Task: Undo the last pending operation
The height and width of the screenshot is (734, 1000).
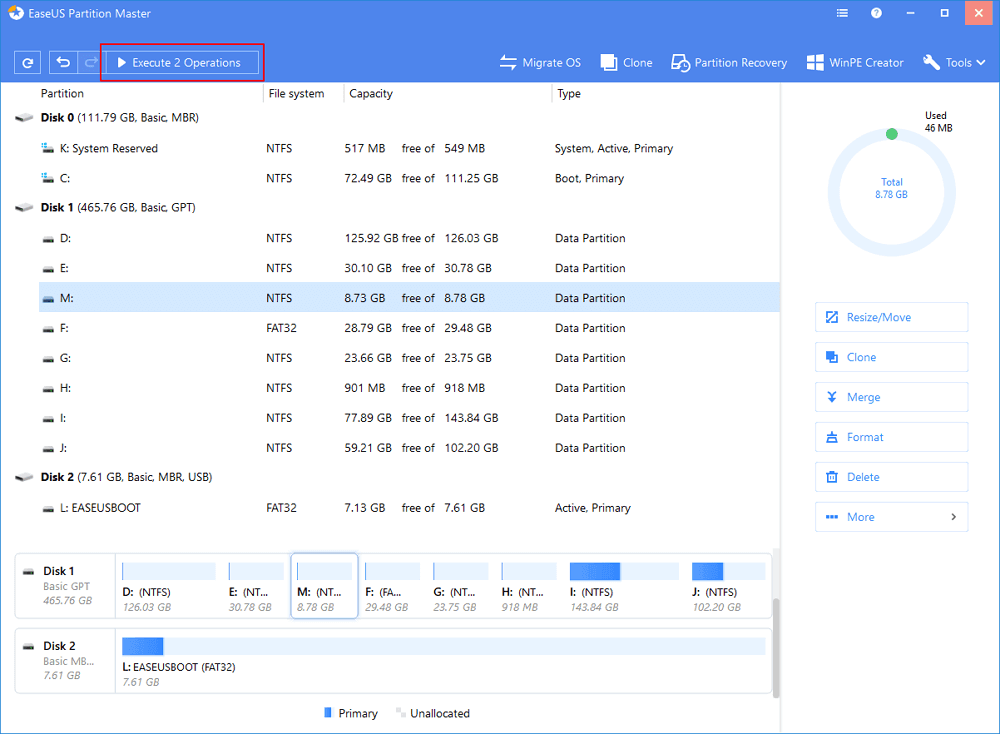Action: point(62,62)
